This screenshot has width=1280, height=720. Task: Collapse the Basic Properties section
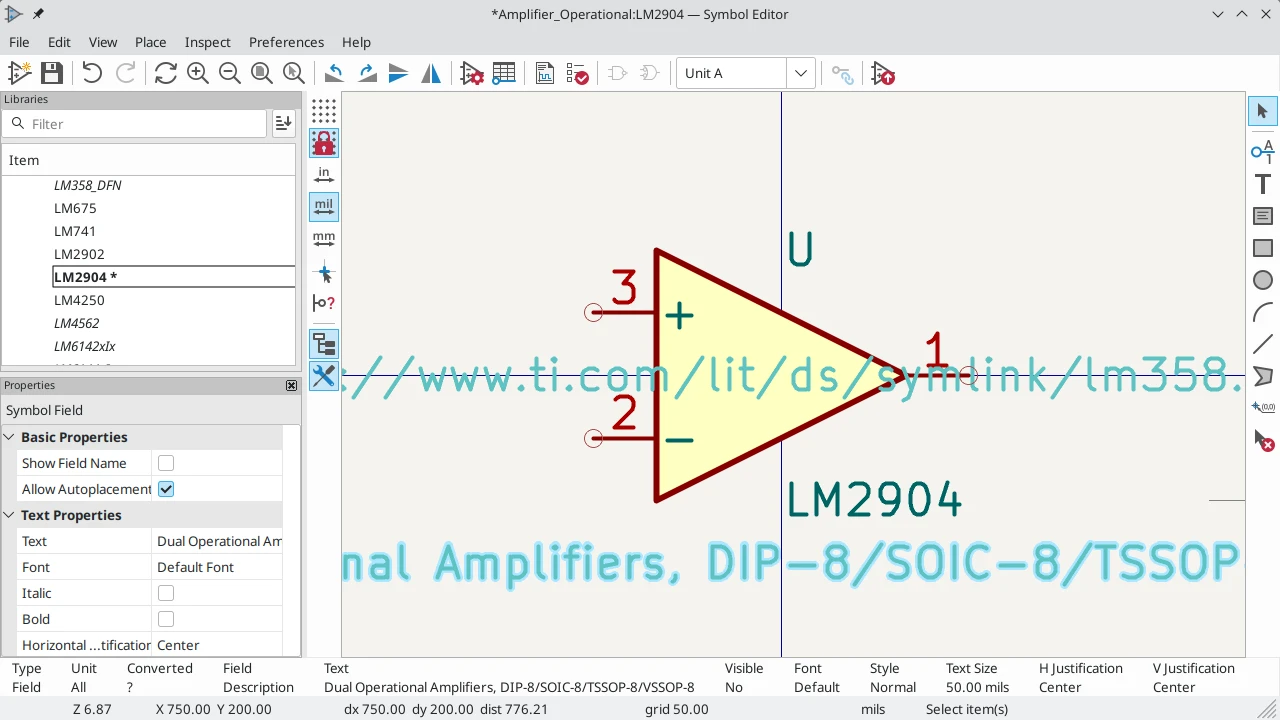(9, 437)
